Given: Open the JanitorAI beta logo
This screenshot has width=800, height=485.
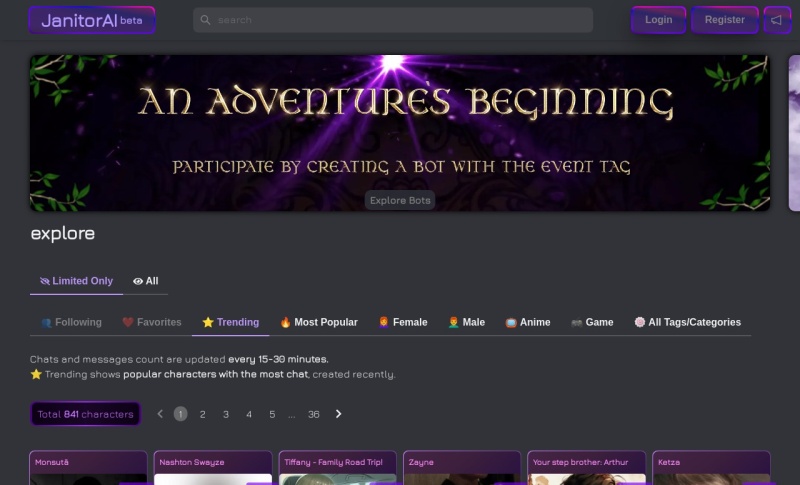Looking at the screenshot, I should coord(92,20).
